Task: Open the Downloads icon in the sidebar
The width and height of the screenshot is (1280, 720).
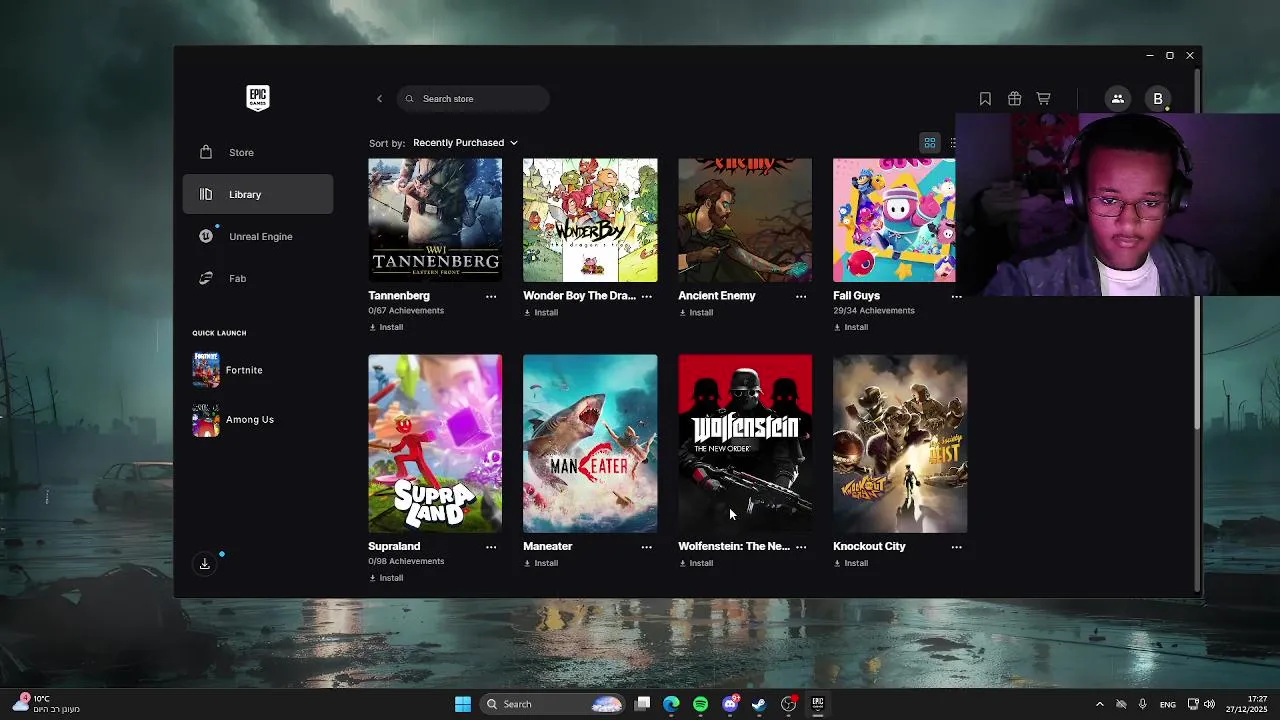Action: (204, 564)
